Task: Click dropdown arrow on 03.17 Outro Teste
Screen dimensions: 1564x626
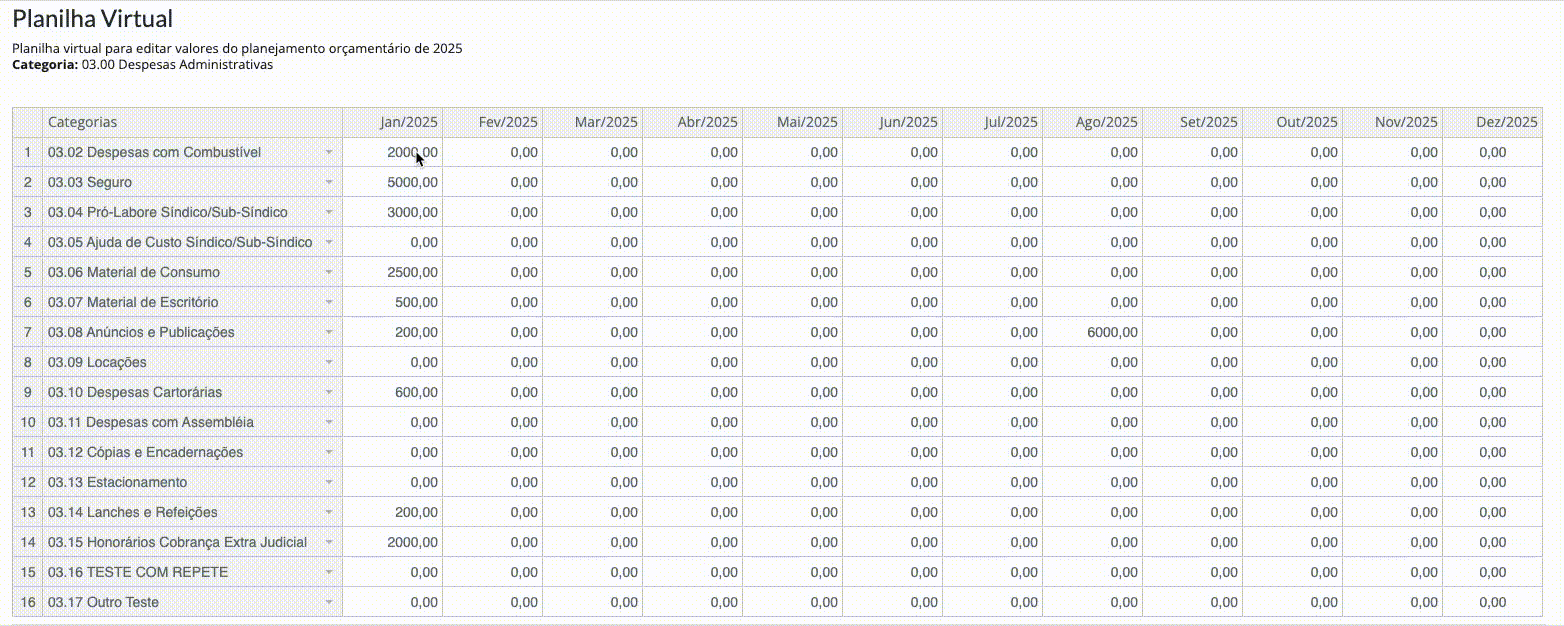Action: [x=329, y=602]
